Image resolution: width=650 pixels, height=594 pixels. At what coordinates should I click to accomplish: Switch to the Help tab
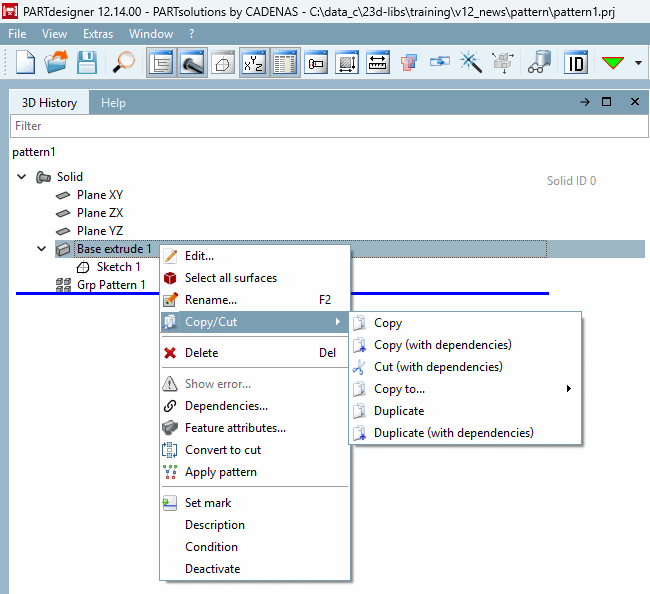click(113, 102)
